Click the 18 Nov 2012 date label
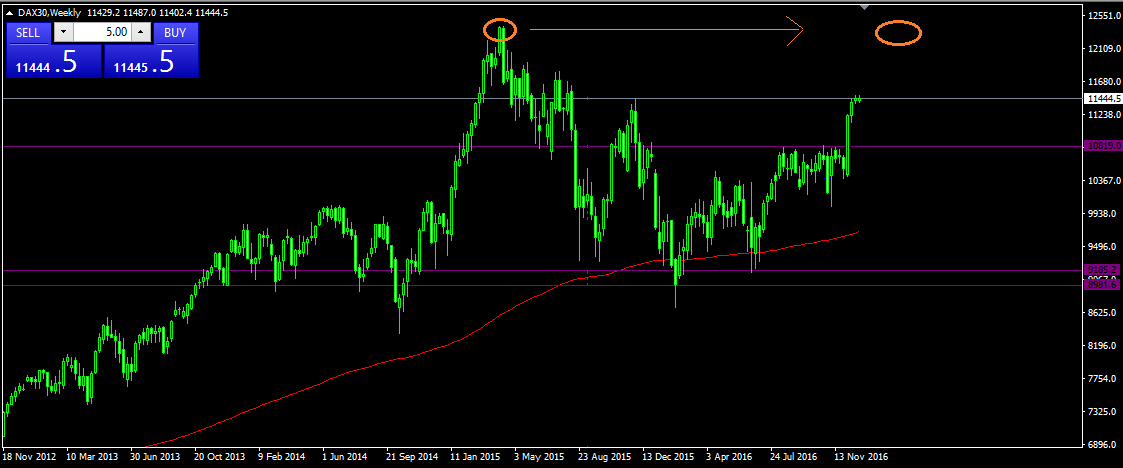Screen dimensions: 1123x468 click(x=28, y=456)
